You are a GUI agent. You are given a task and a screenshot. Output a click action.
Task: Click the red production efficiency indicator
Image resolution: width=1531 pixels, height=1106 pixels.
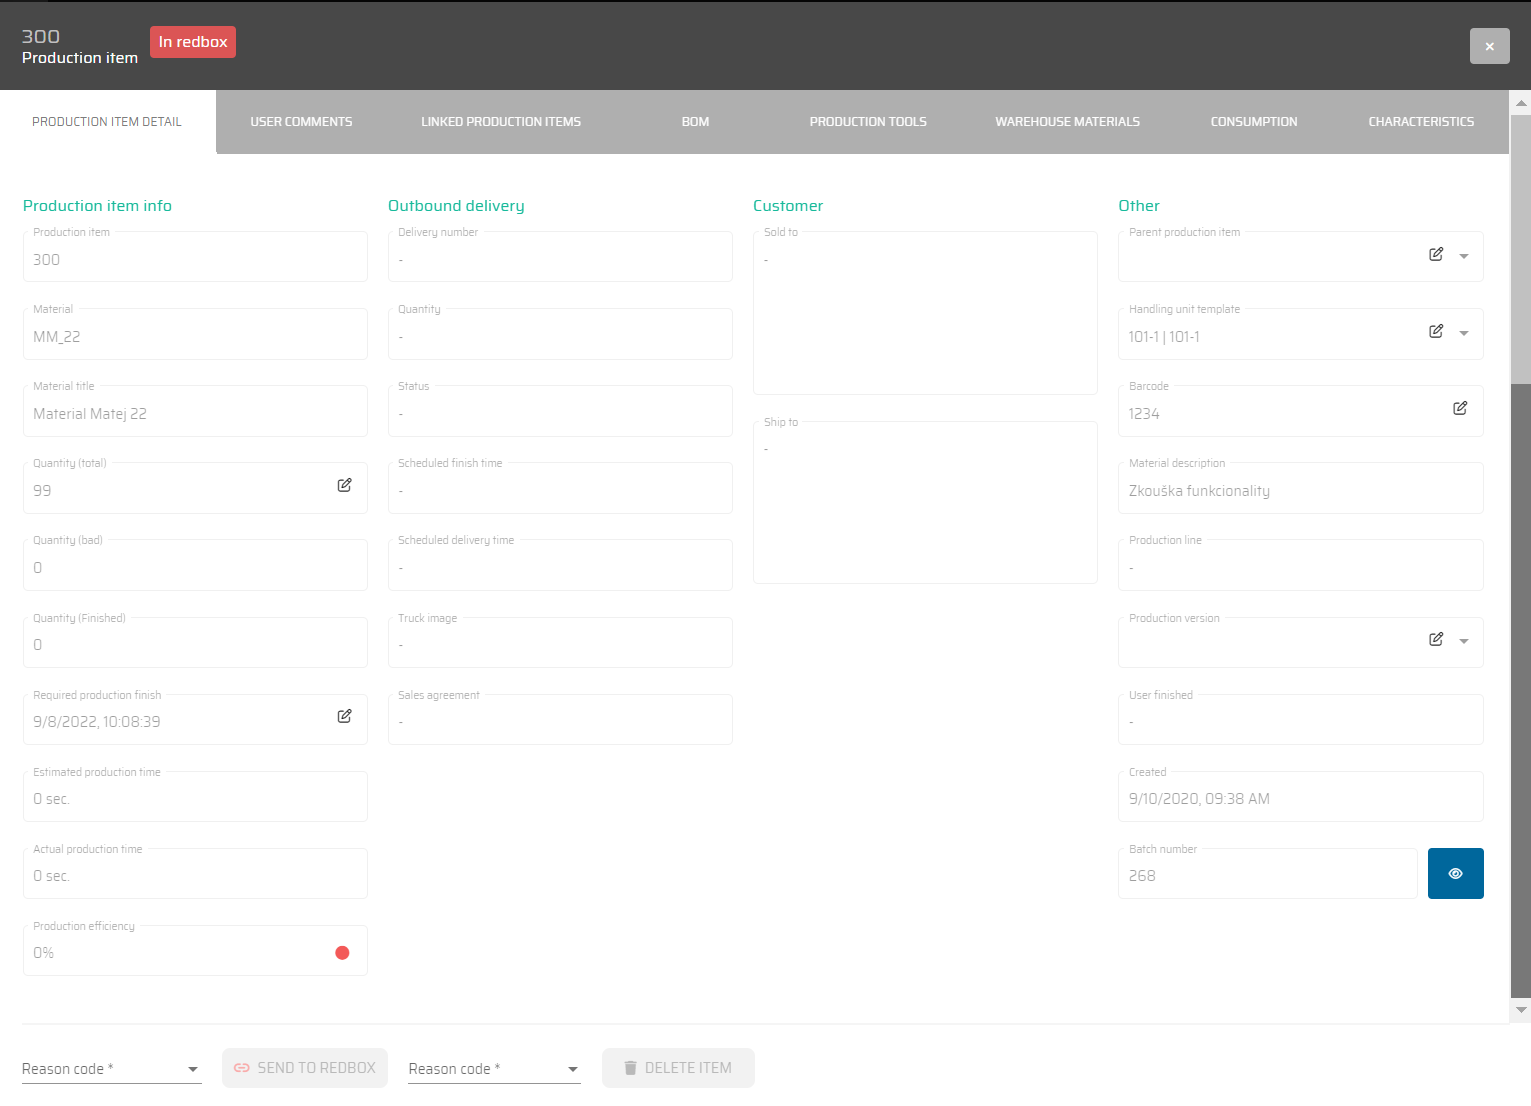pyautogui.click(x=342, y=953)
